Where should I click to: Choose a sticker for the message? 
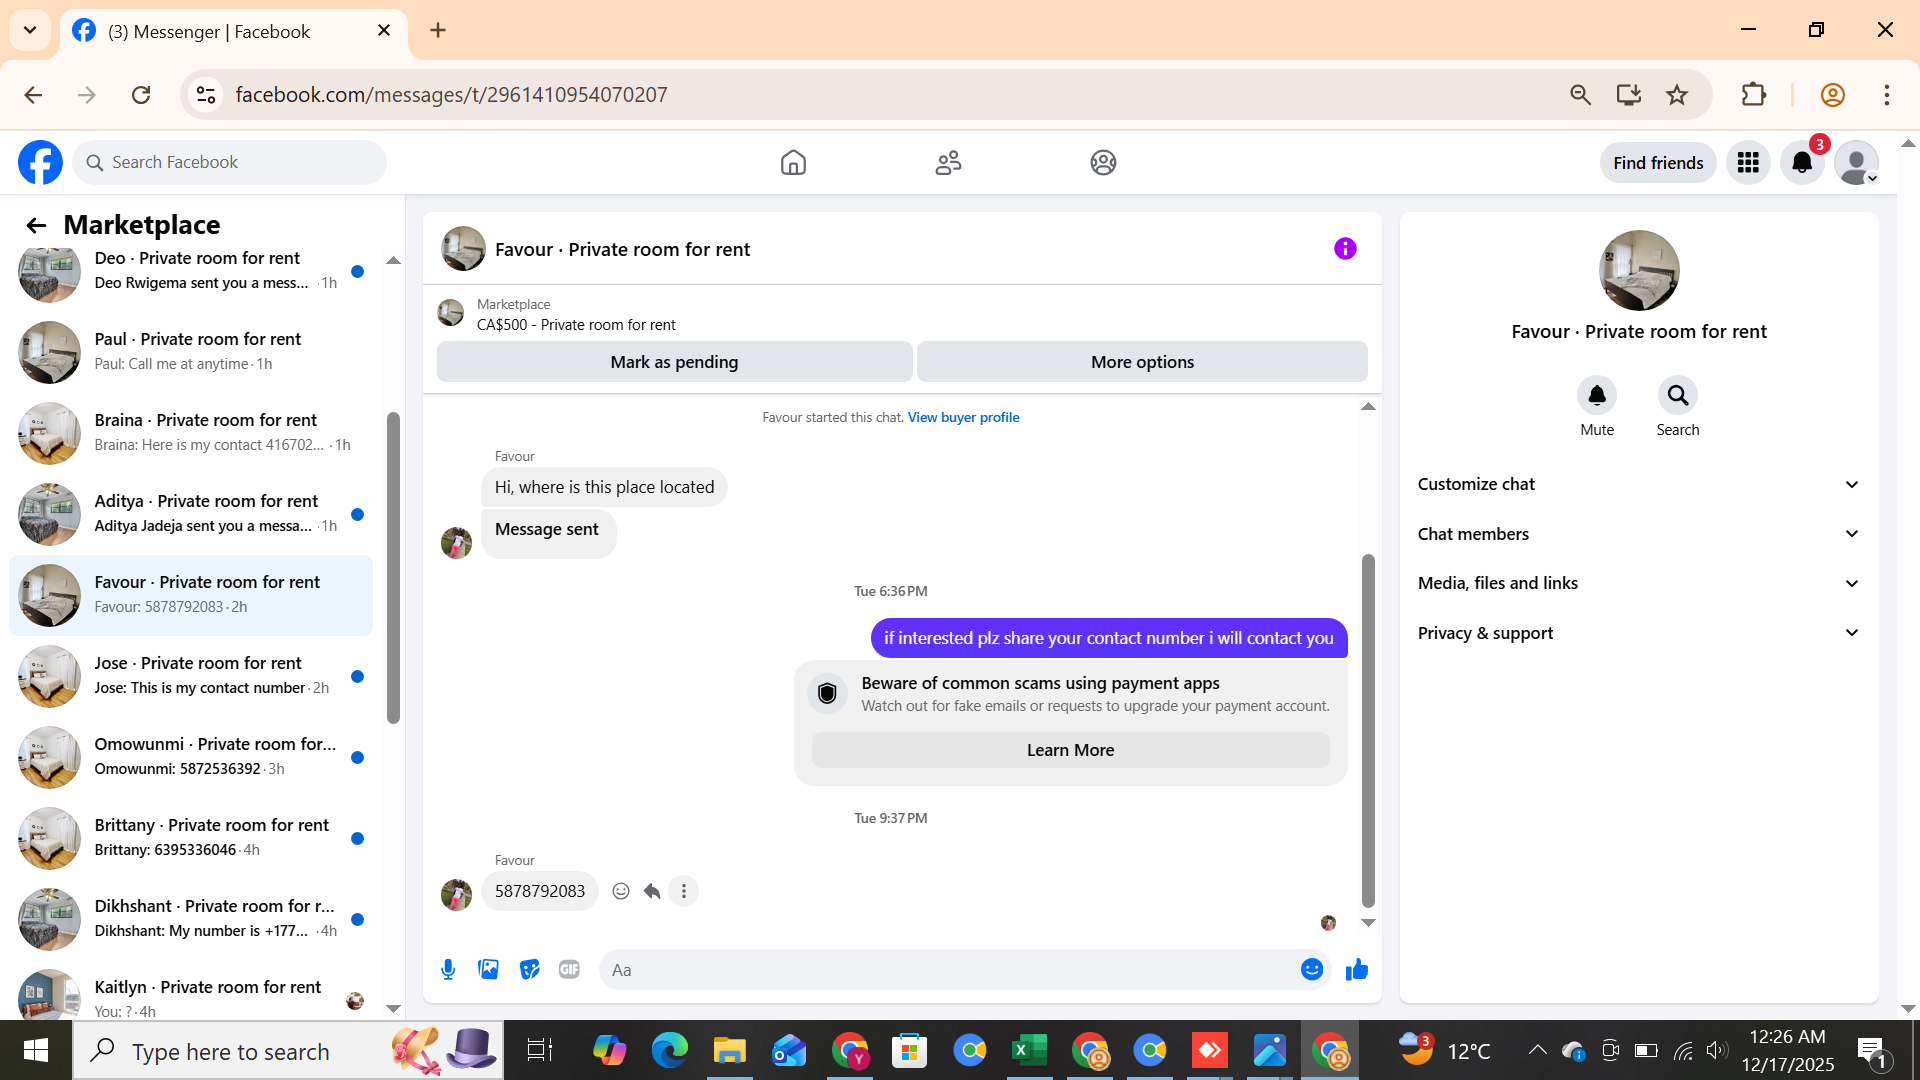(530, 969)
